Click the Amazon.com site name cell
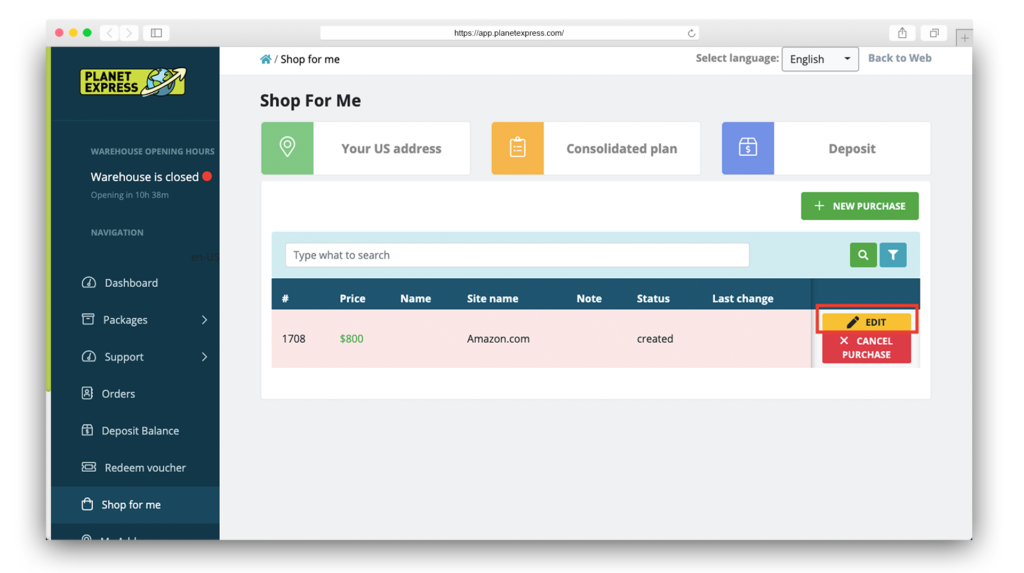The height and width of the screenshot is (573, 1024). 498,338
